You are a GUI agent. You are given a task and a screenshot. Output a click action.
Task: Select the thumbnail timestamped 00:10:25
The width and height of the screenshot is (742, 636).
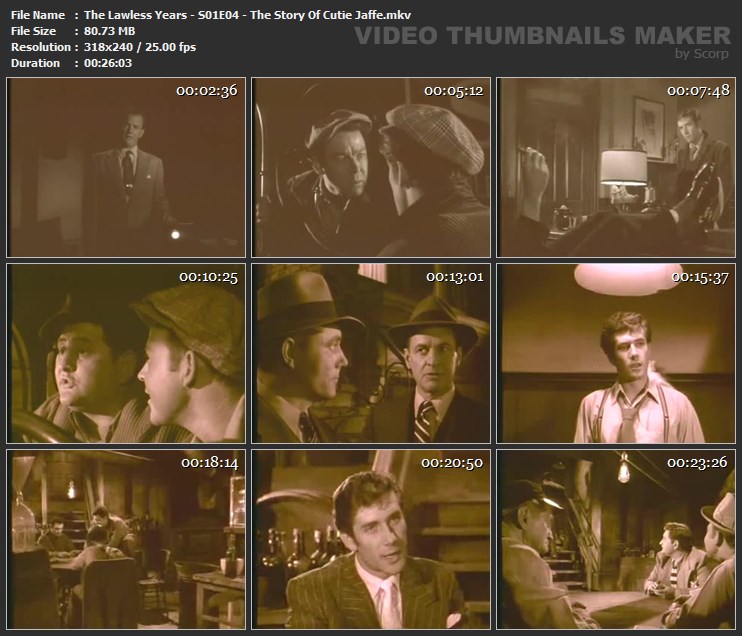(x=126, y=353)
